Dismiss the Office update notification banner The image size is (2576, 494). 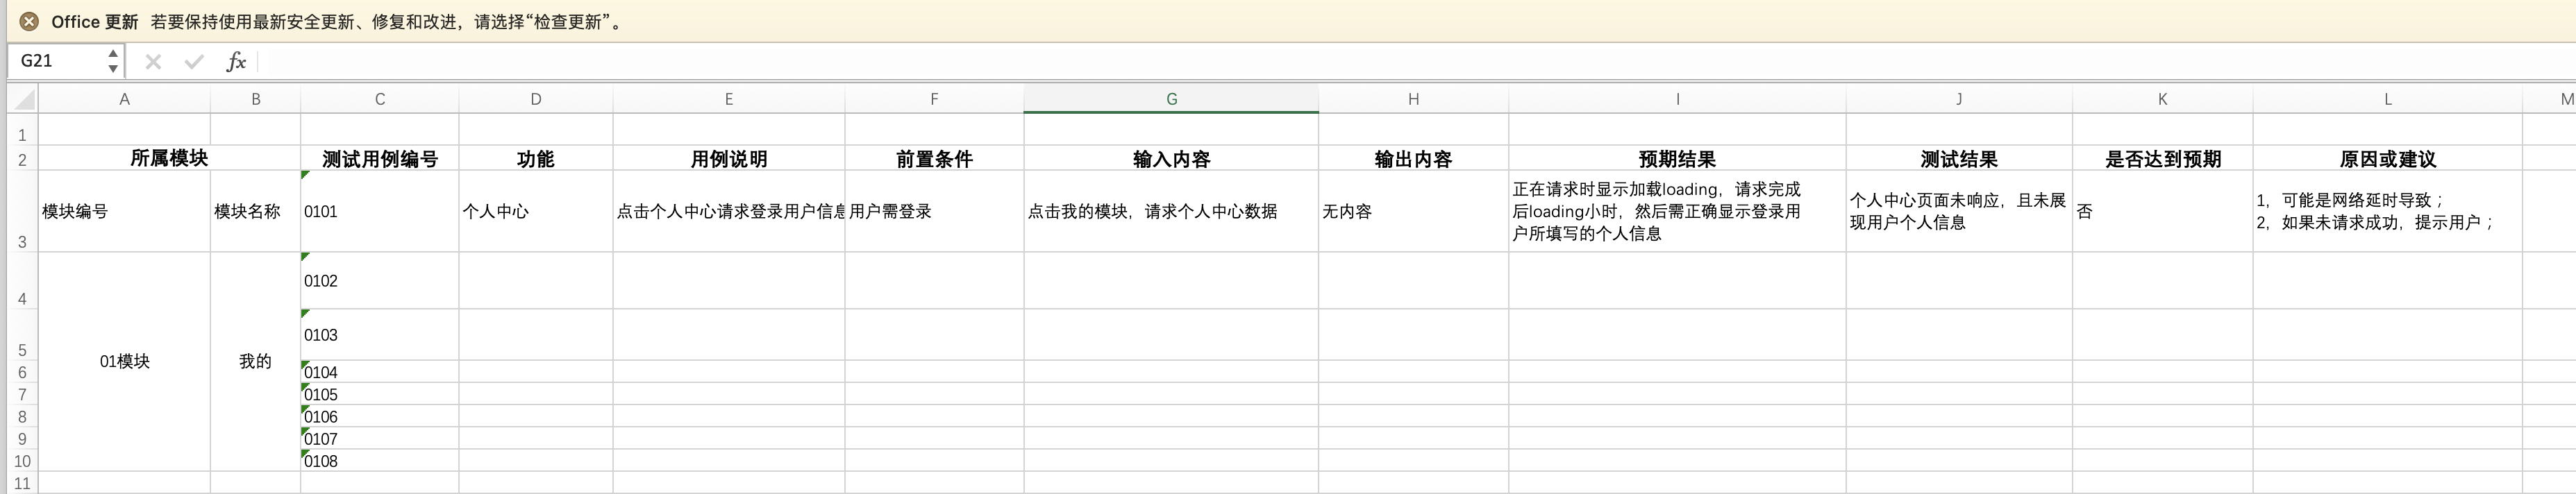click(x=29, y=21)
